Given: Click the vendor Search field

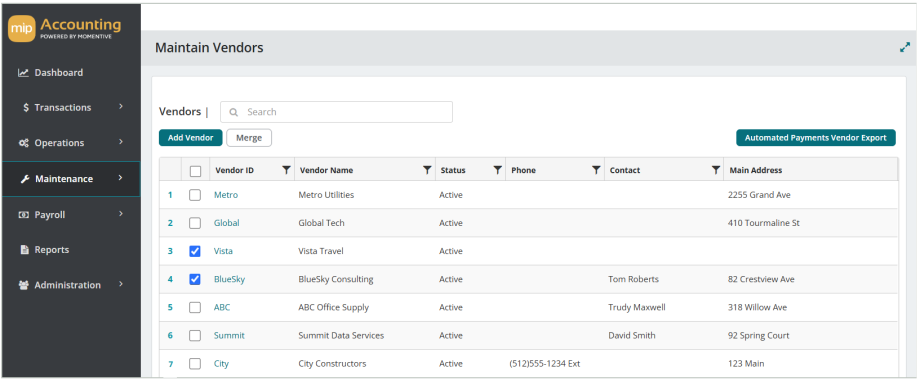Looking at the screenshot, I should (x=336, y=112).
